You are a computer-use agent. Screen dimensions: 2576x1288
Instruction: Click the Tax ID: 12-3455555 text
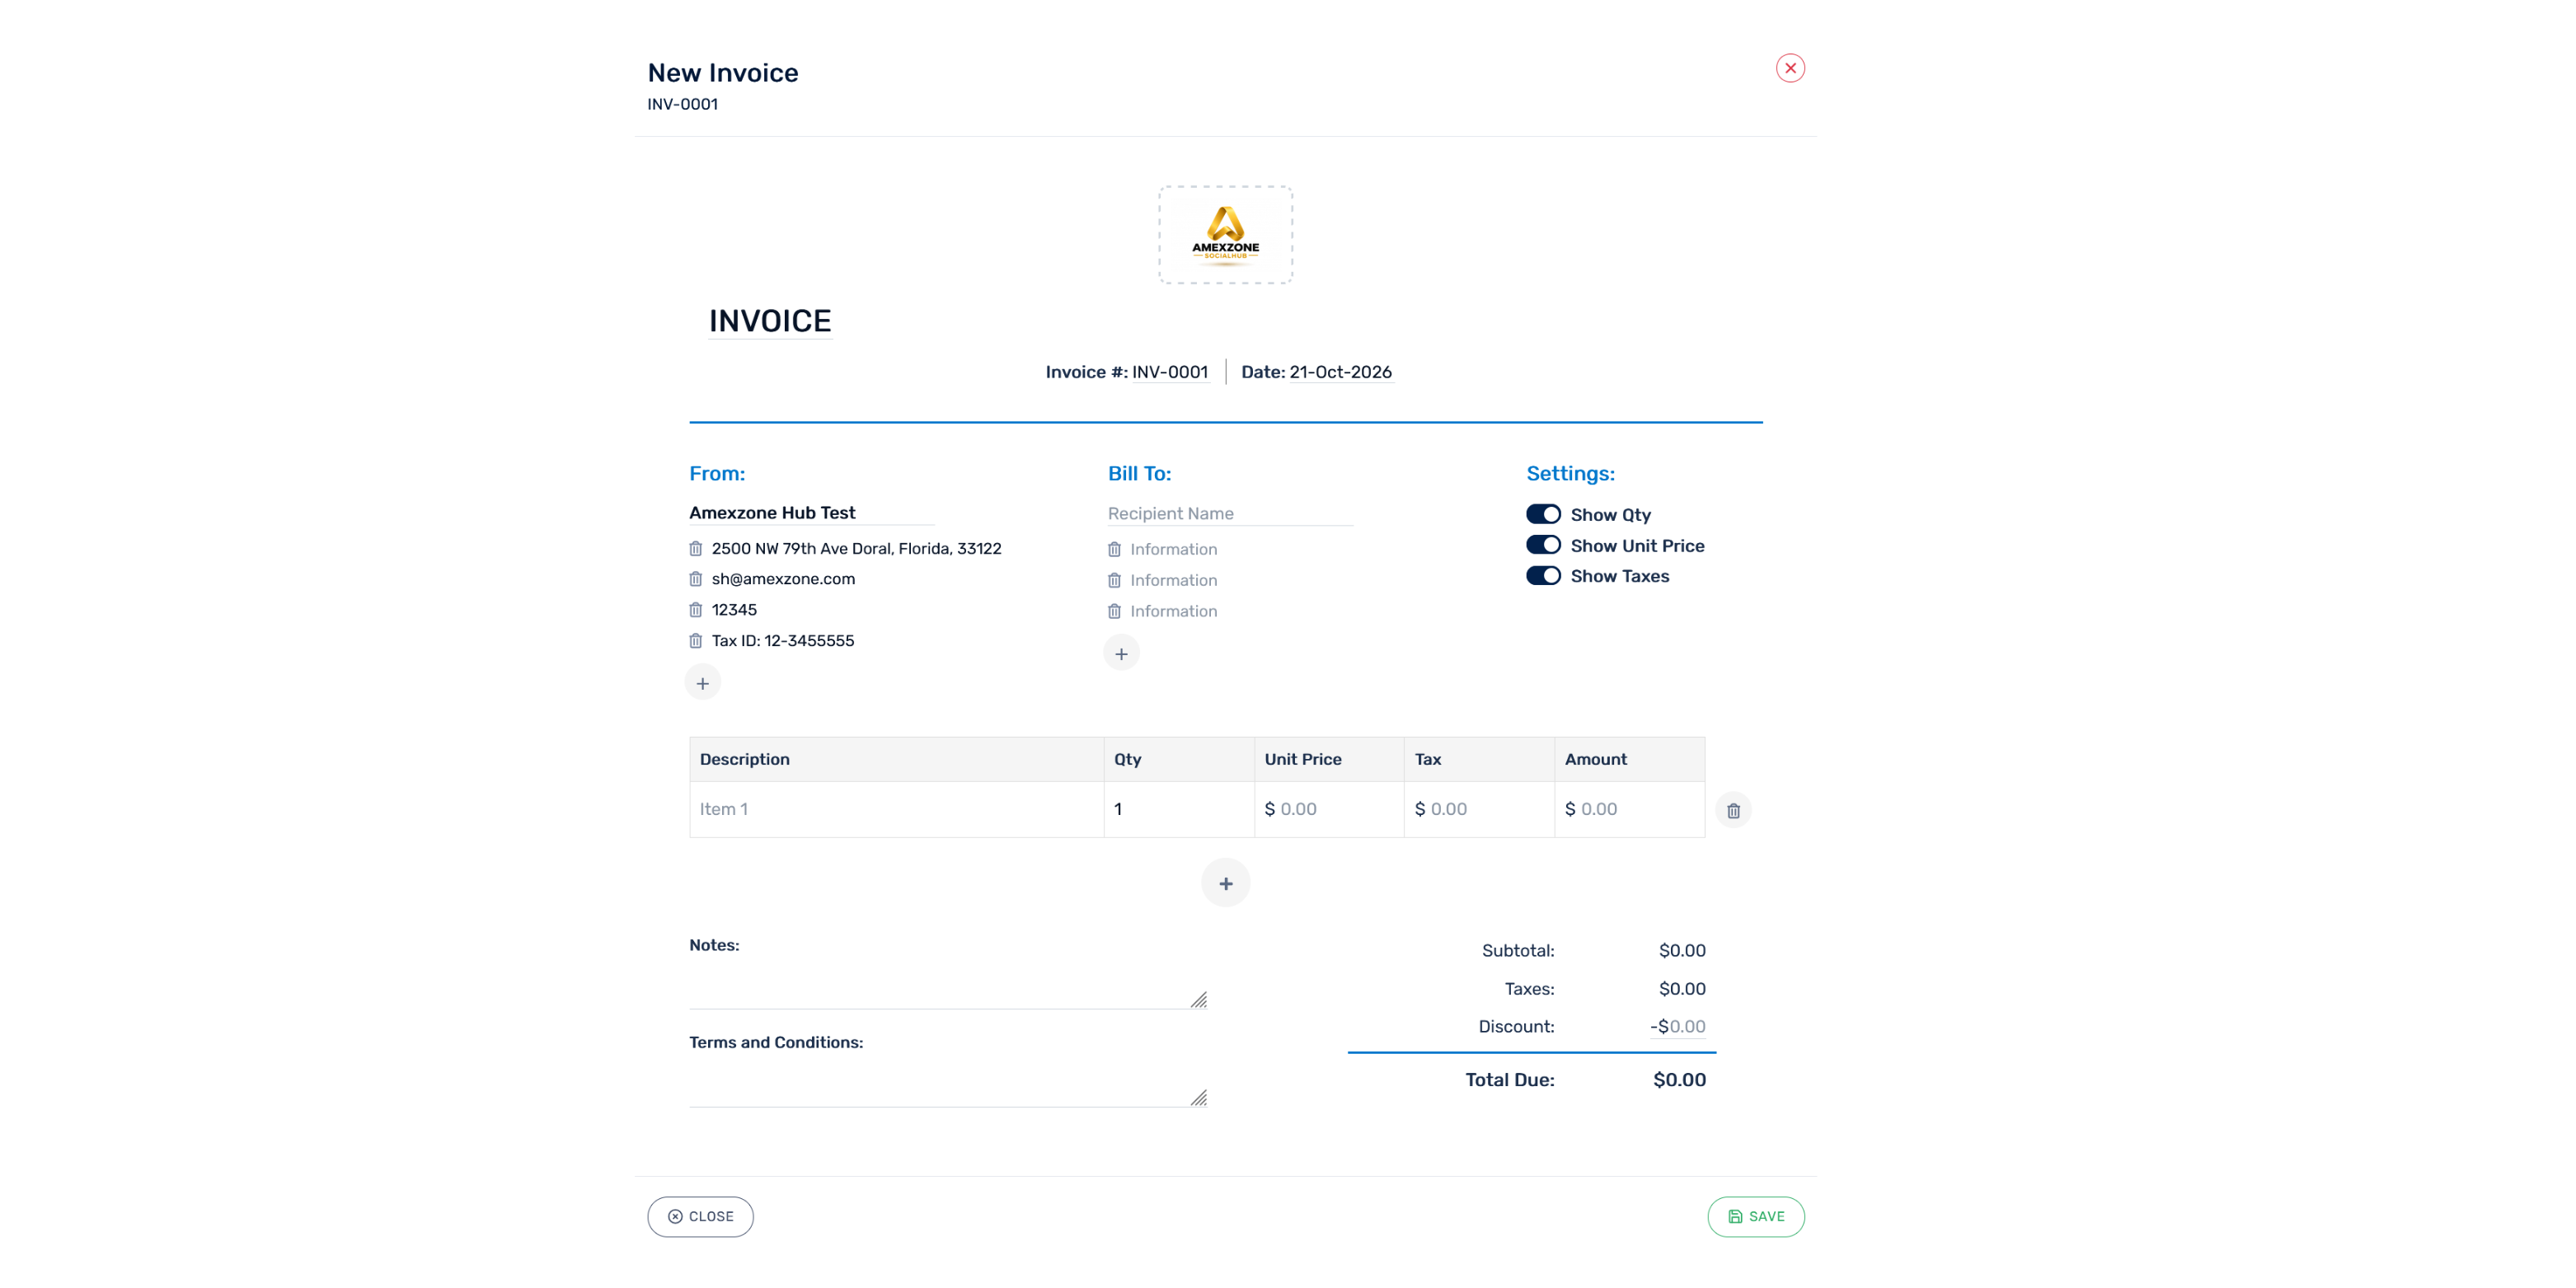pyautogui.click(x=783, y=641)
